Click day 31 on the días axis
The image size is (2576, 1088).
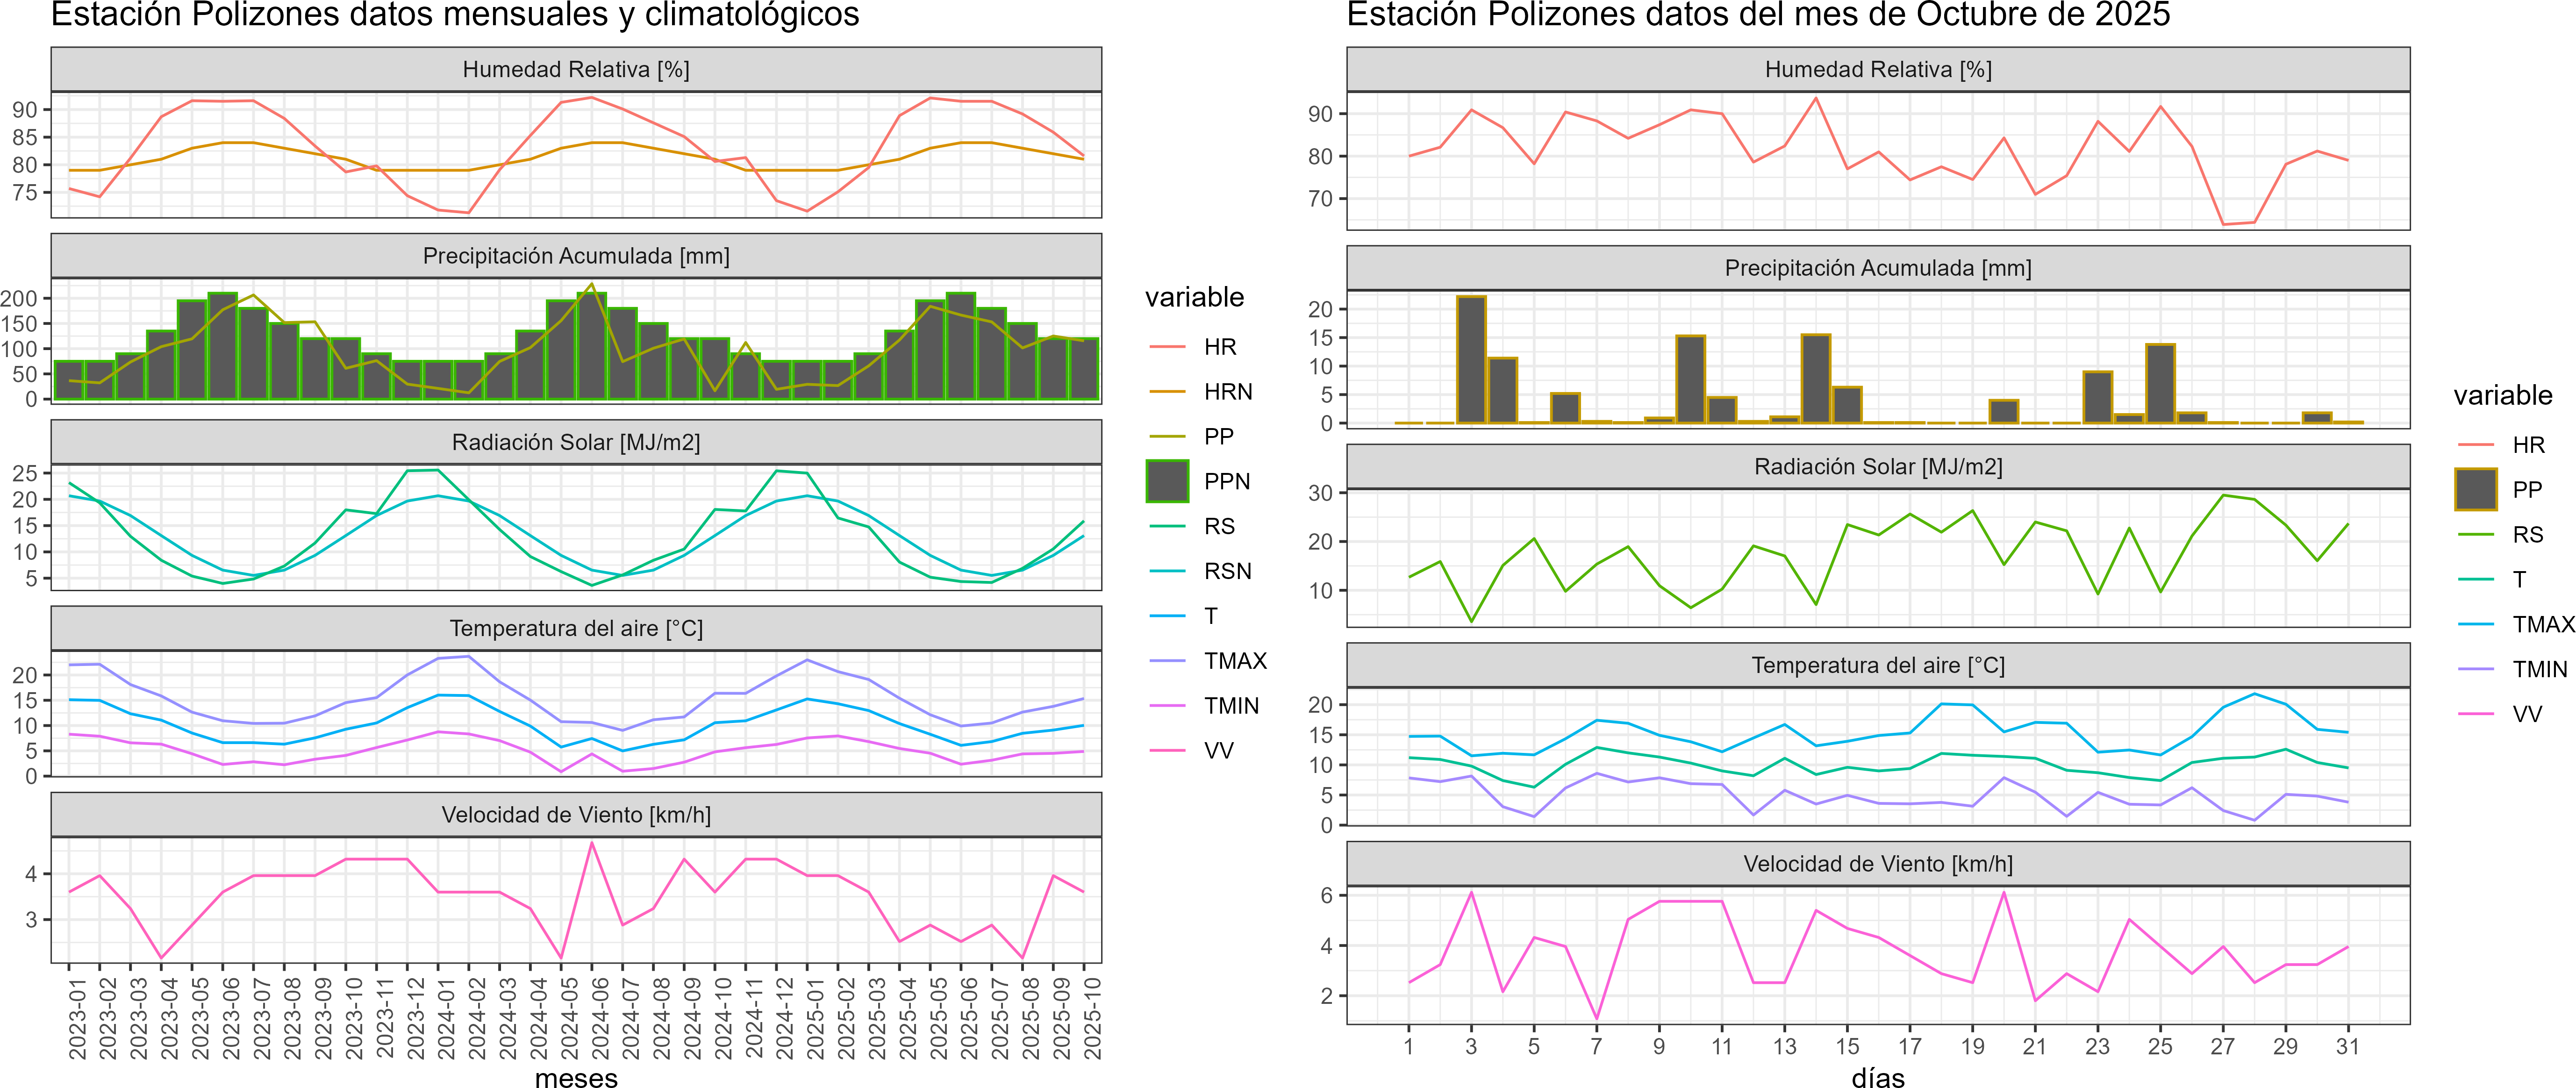point(2347,1046)
